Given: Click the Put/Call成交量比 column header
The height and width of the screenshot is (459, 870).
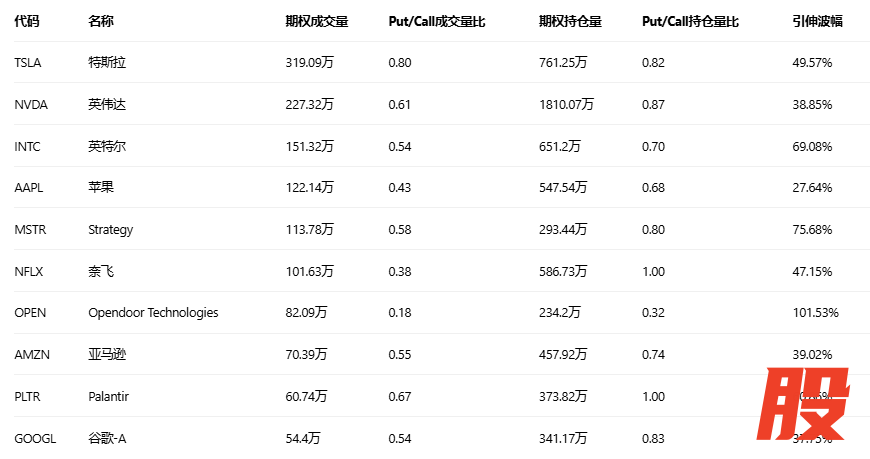Looking at the screenshot, I should [x=437, y=21].
